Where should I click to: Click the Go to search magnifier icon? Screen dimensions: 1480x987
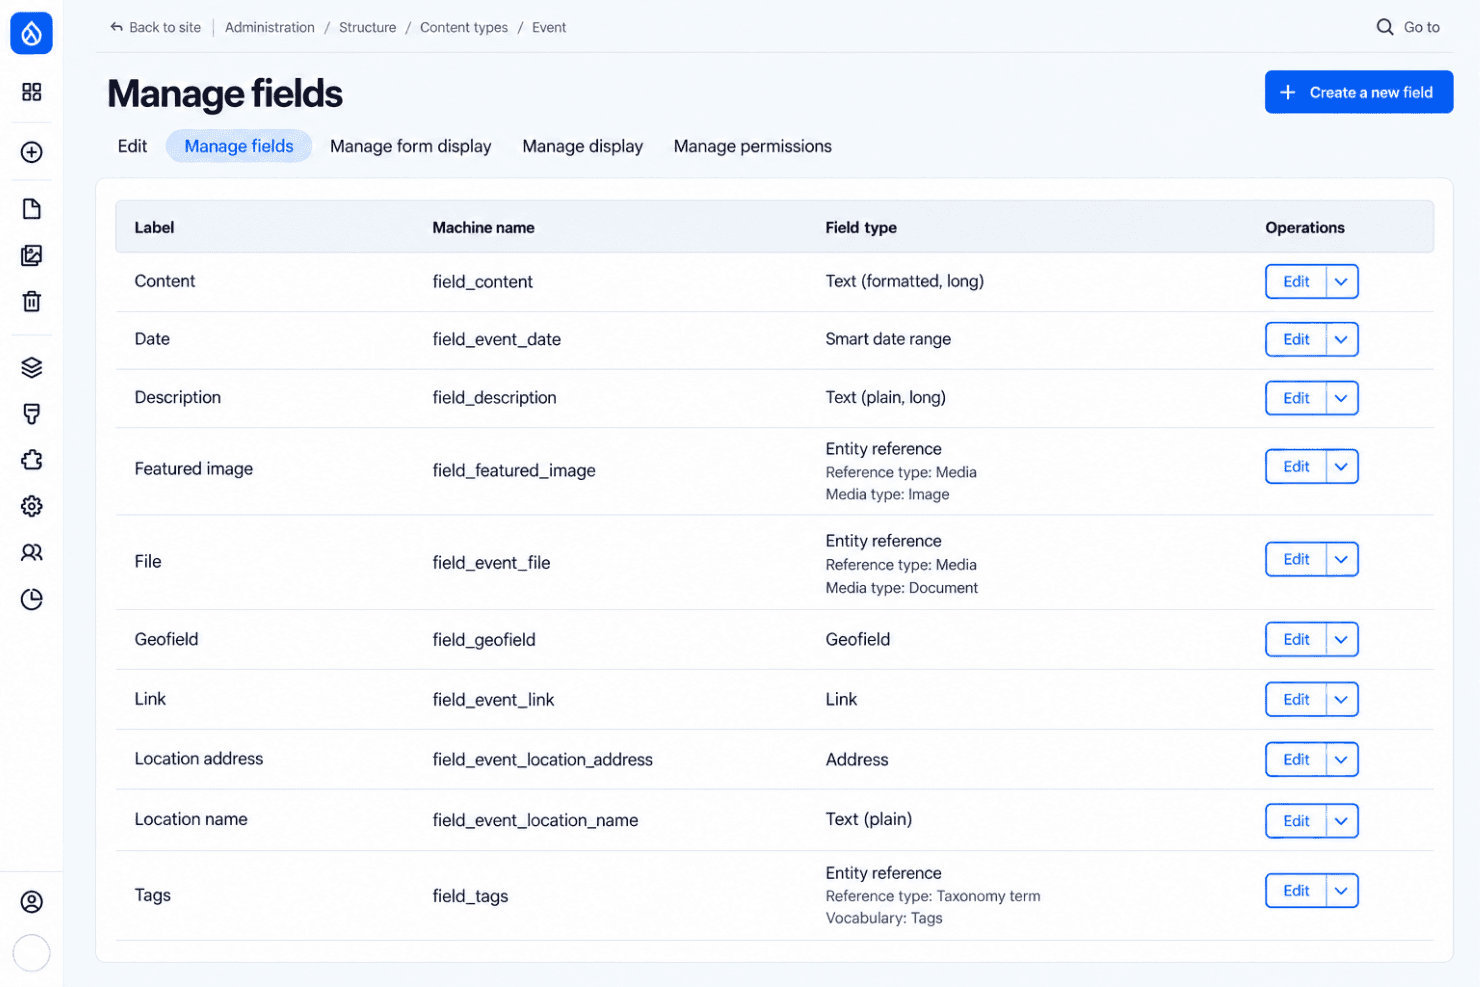(1385, 27)
